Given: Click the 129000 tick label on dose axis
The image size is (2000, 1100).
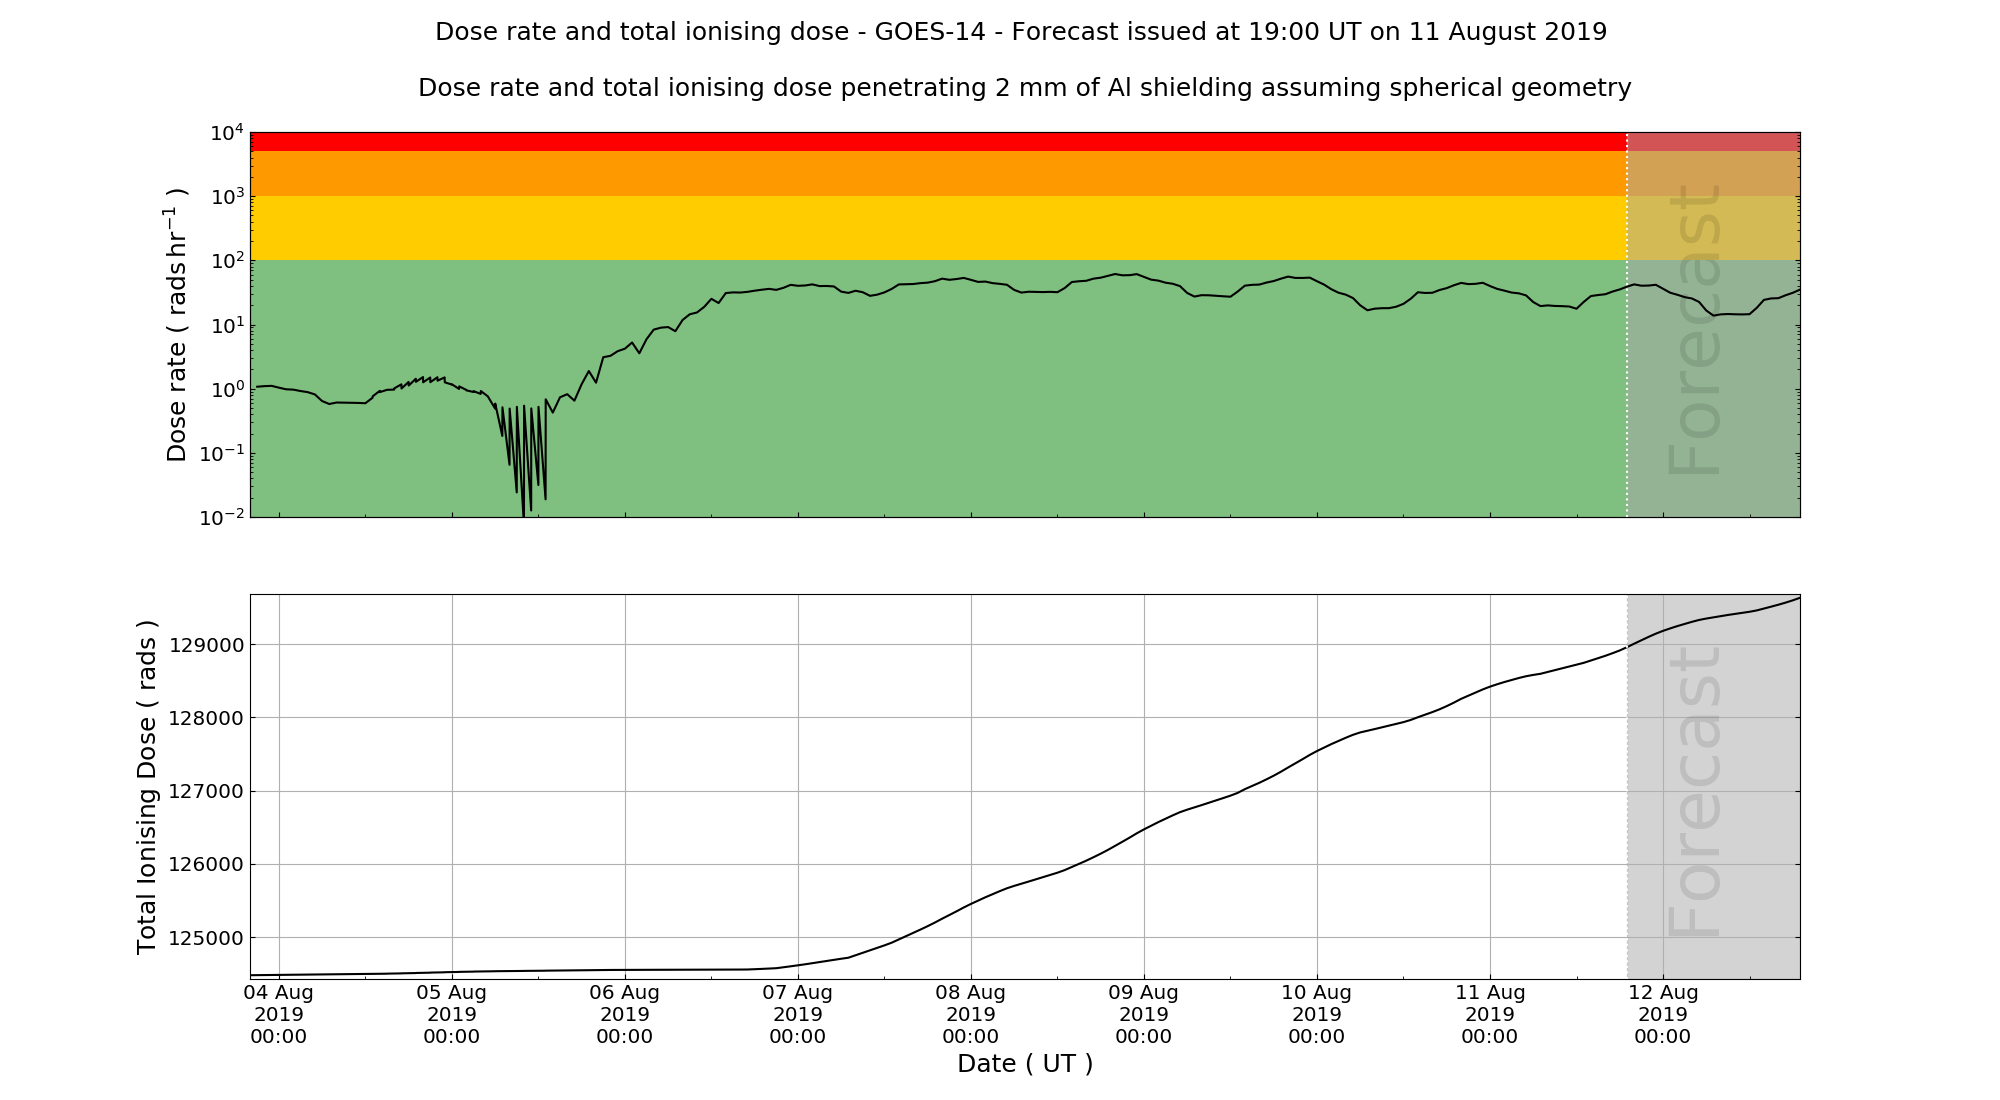Looking at the screenshot, I should 207,645.
